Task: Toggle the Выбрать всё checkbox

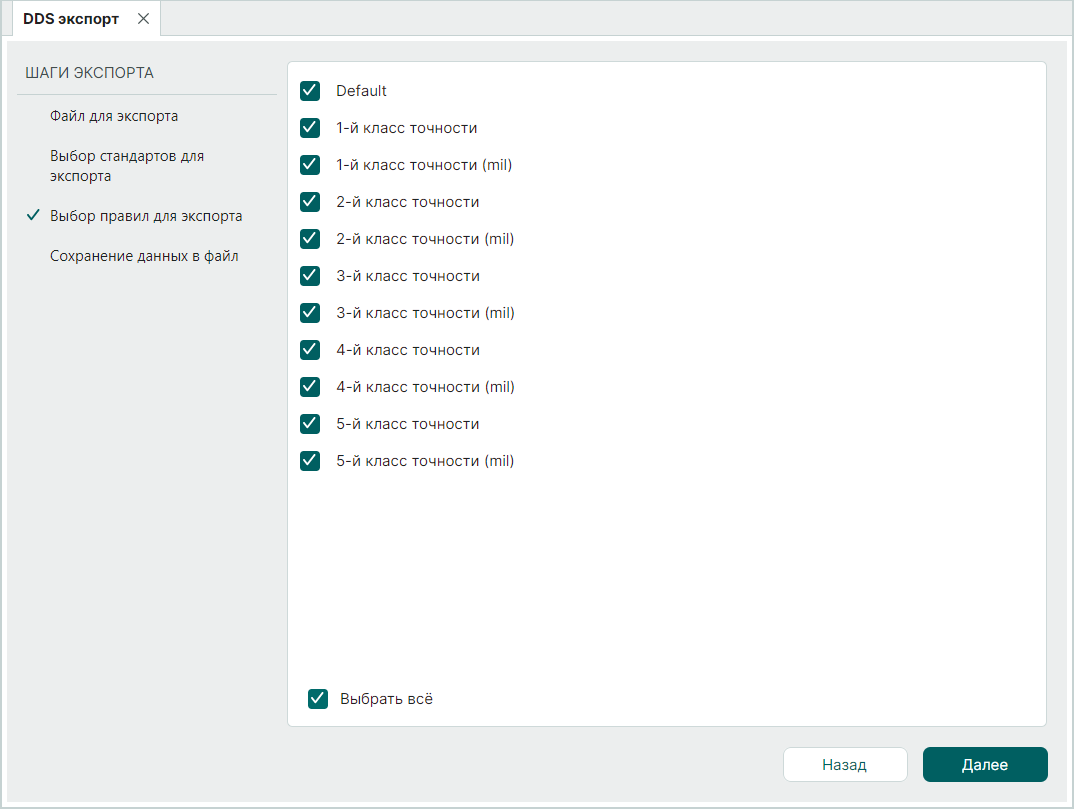Action: point(318,699)
